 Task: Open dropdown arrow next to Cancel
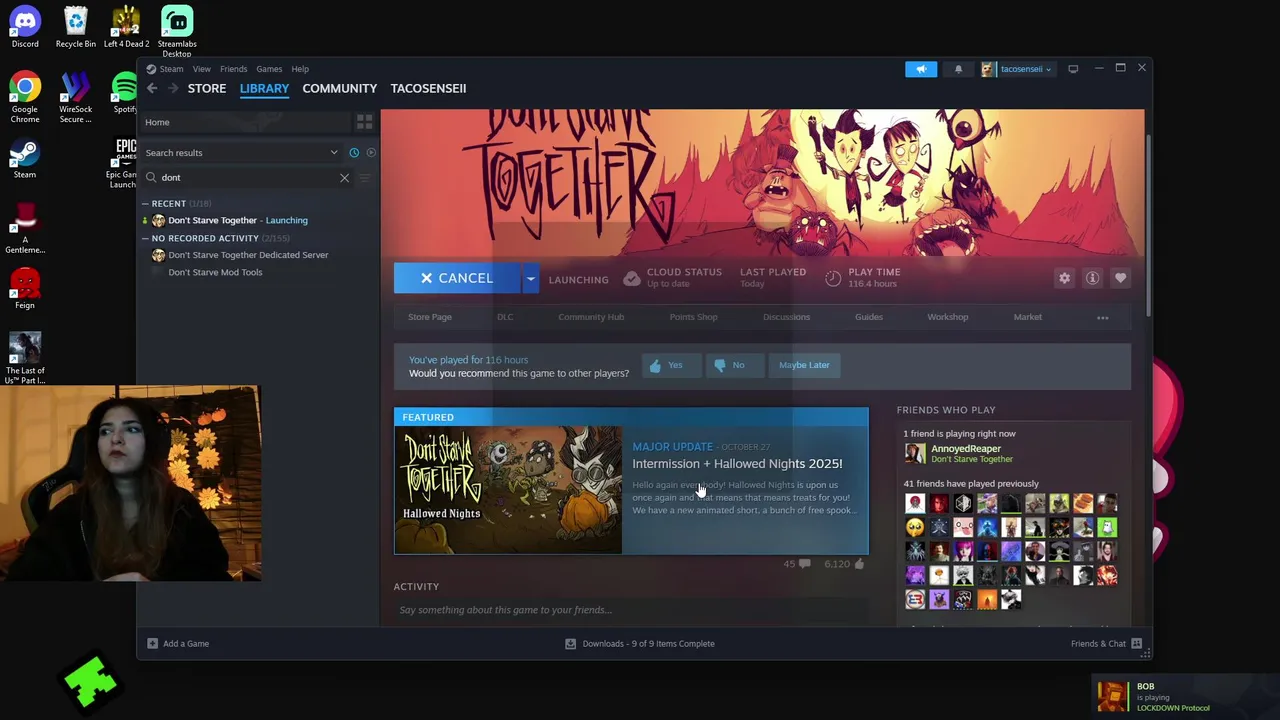pos(530,278)
